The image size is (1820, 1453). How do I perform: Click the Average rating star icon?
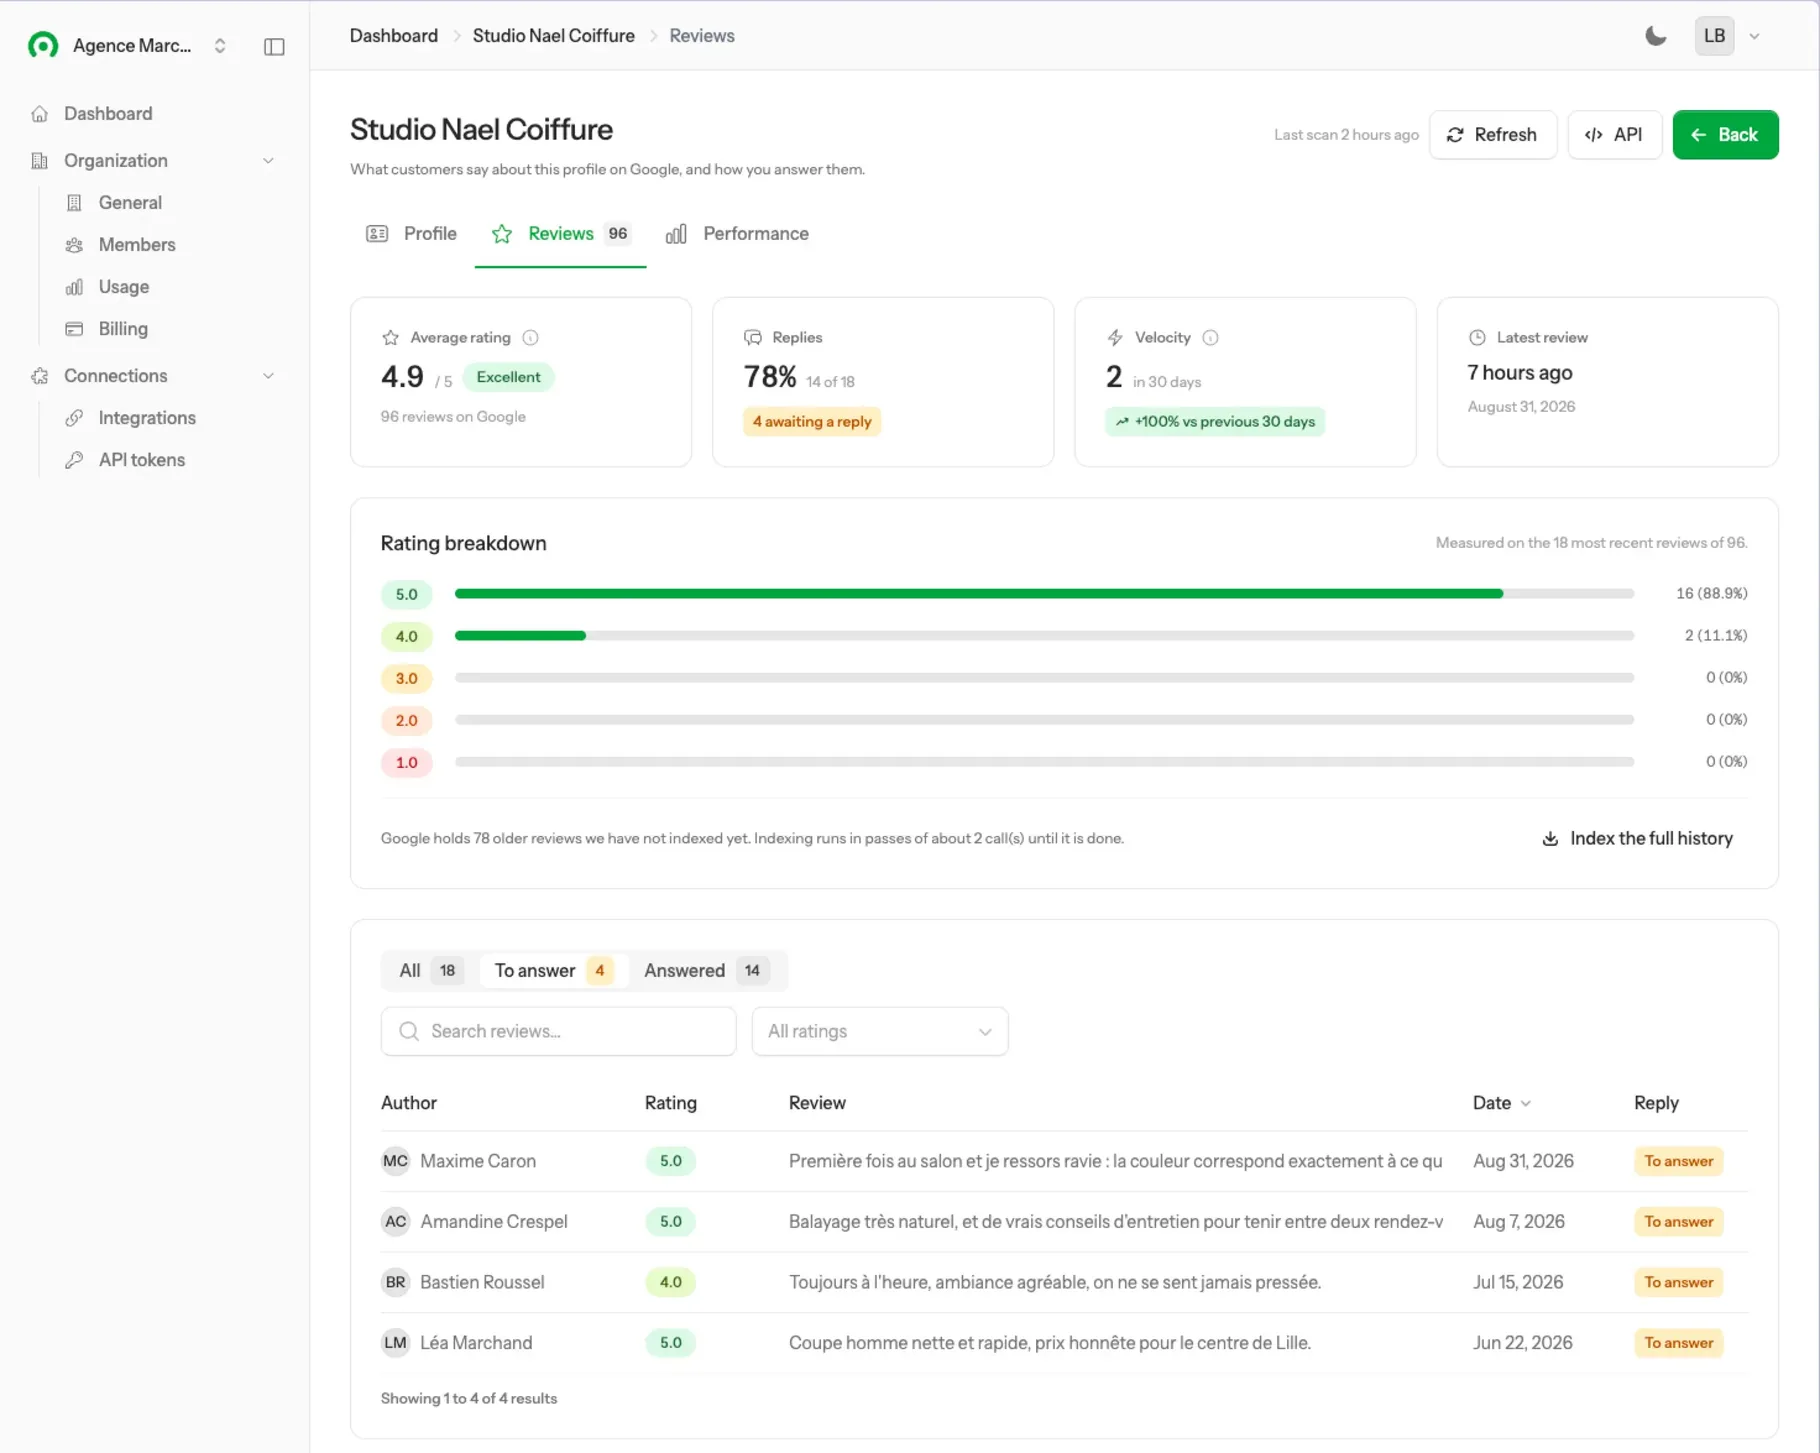(391, 338)
